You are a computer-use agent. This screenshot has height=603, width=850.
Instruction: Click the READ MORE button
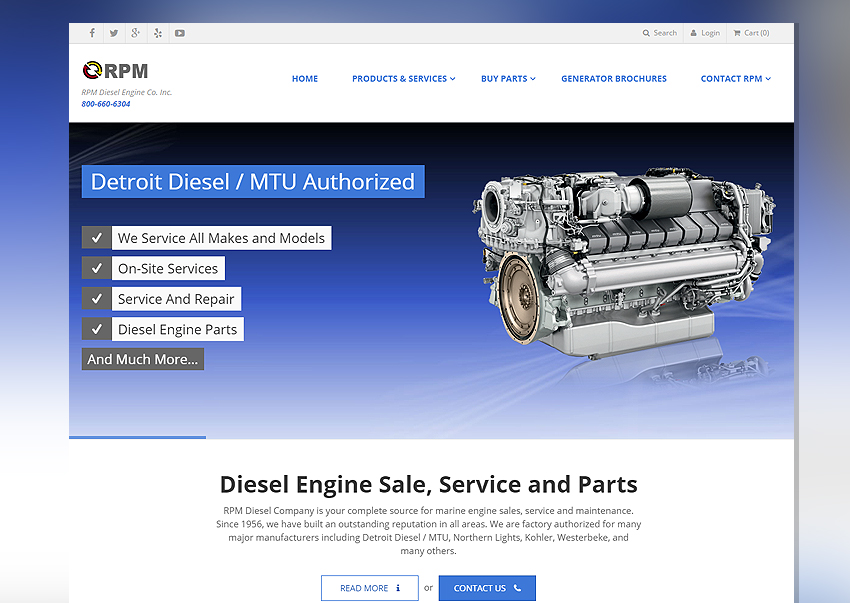(x=369, y=587)
